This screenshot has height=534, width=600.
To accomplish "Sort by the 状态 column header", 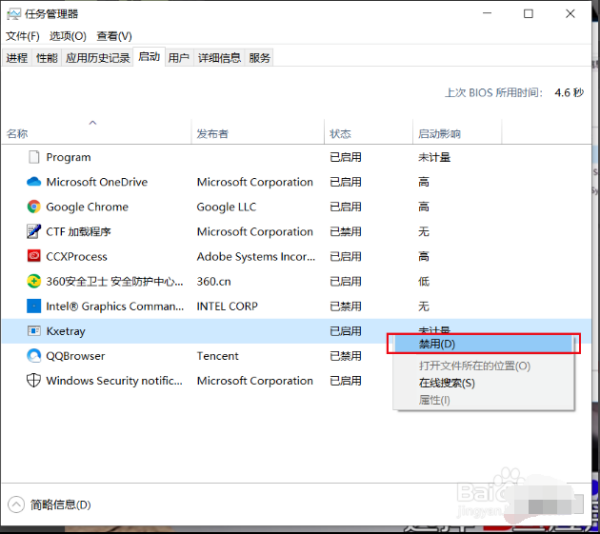I will click(340, 134).
